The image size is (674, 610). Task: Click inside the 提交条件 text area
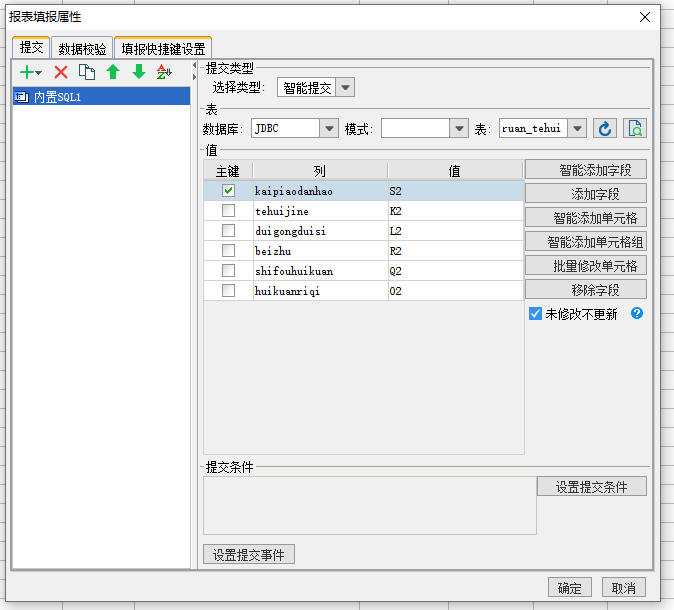(370, 505)
